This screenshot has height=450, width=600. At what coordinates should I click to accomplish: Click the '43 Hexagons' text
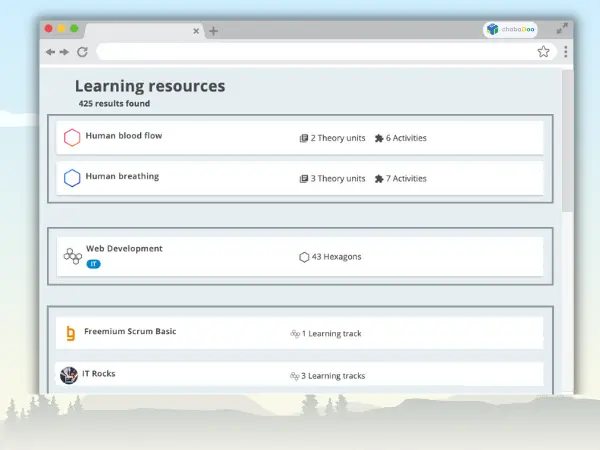coord(336,257)
